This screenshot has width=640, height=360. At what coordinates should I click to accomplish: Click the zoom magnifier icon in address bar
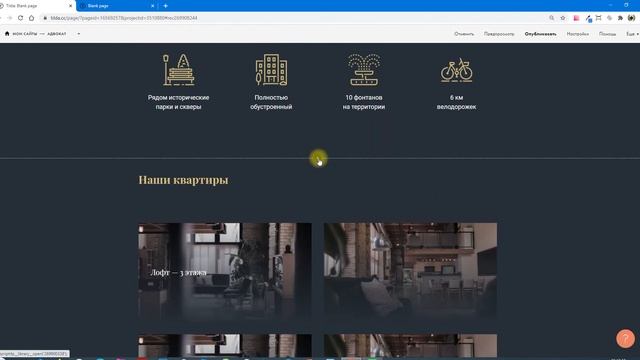point(551,18)
